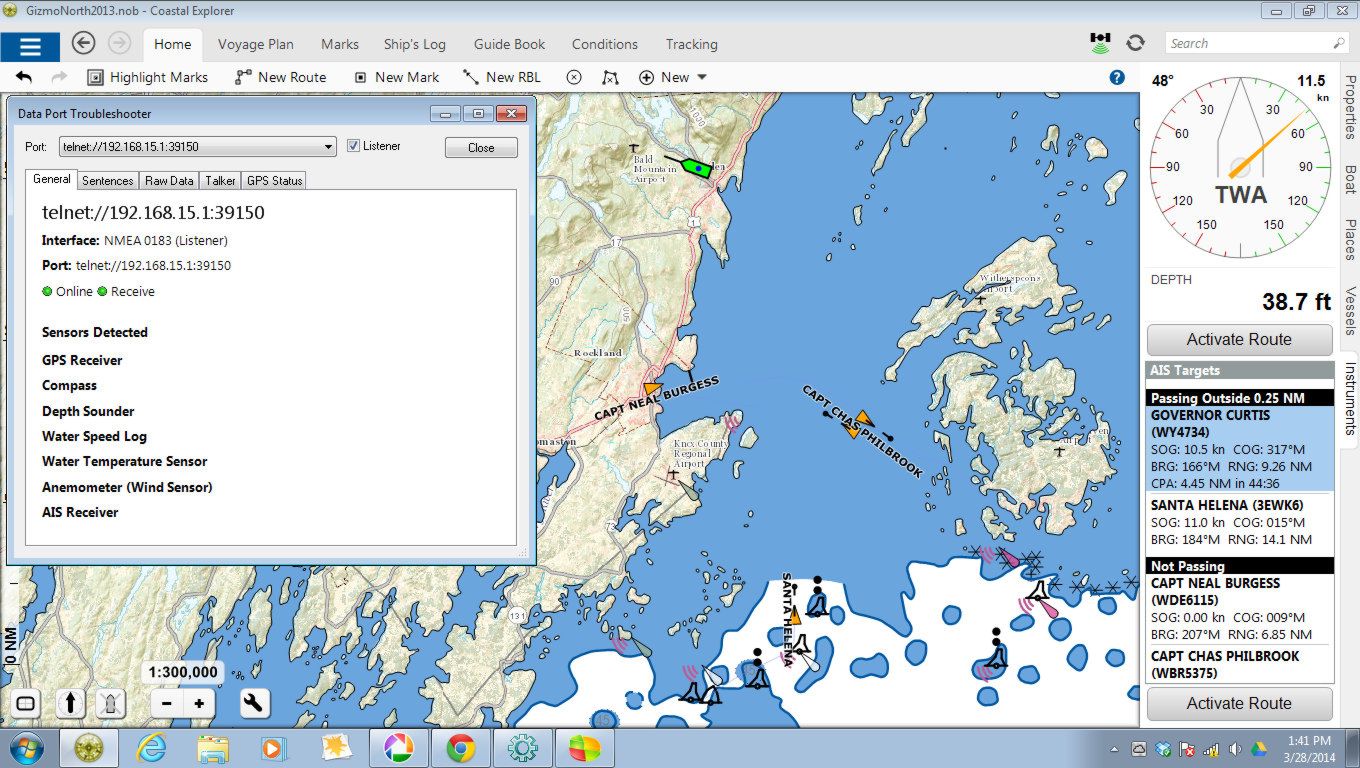Open the blue hamburger main menu
This screenshot has height=768, width=1360.
[x=30, y=46]
